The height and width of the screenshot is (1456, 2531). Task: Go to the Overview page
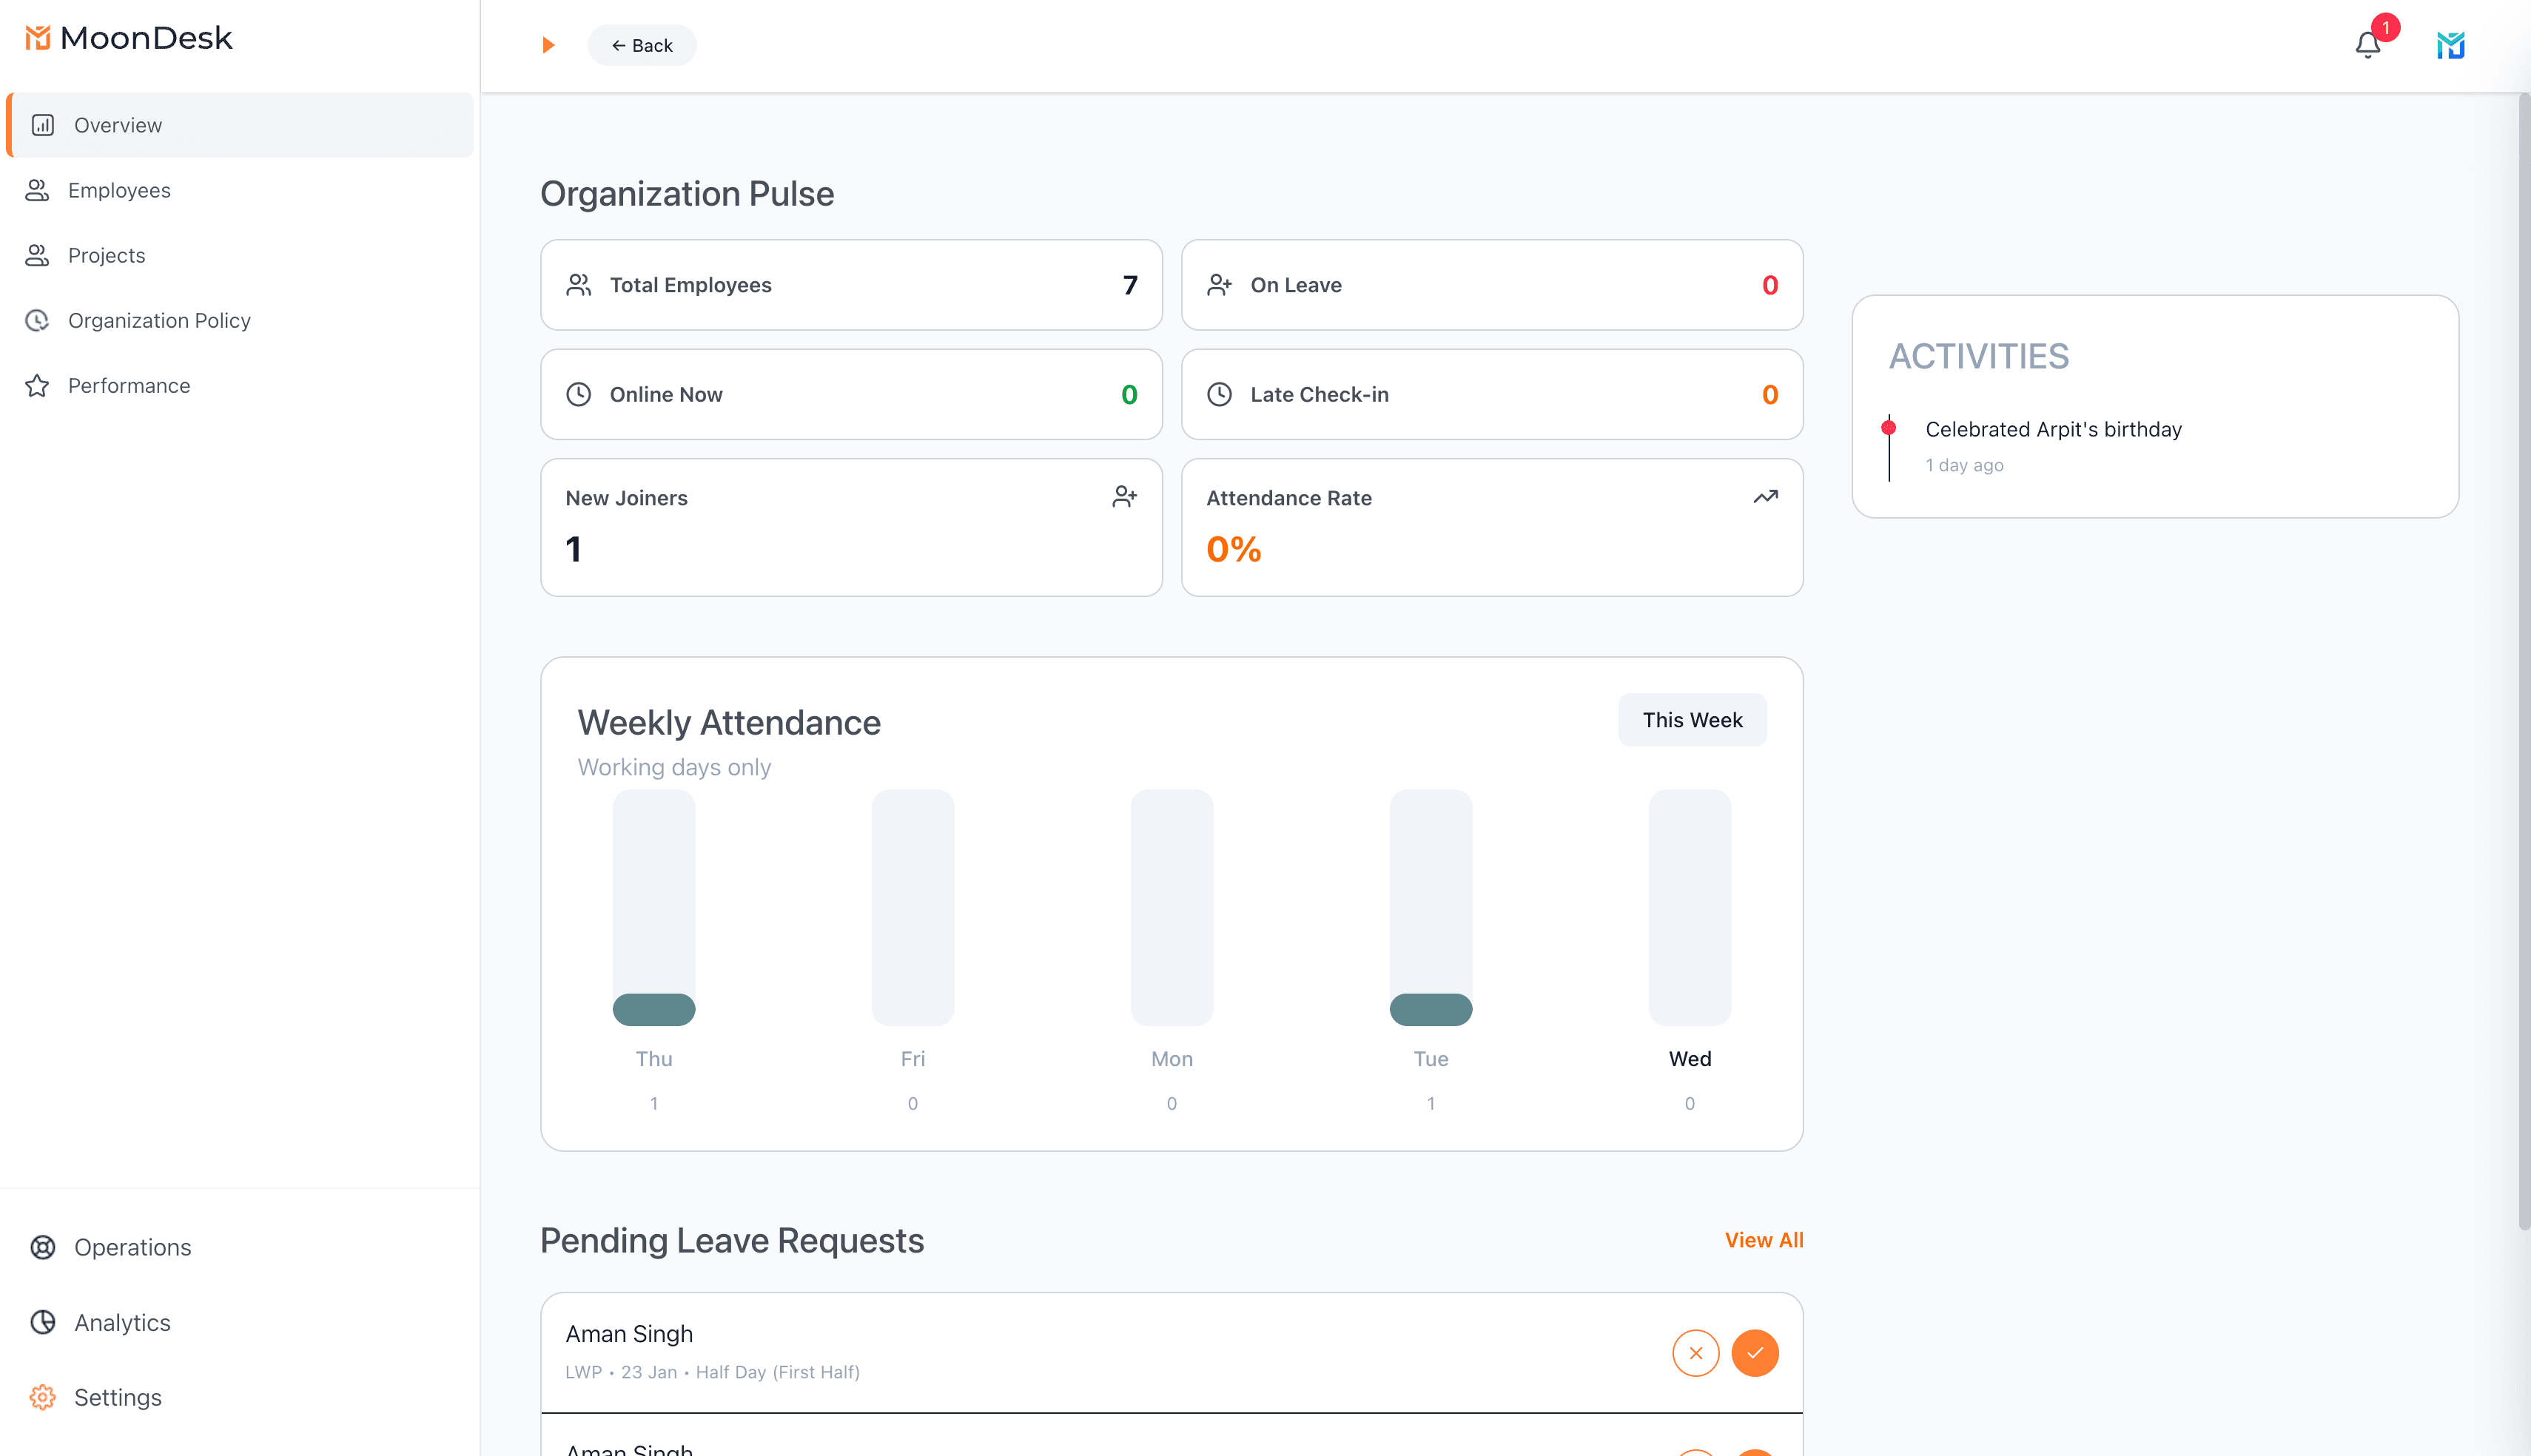[240, 125]
